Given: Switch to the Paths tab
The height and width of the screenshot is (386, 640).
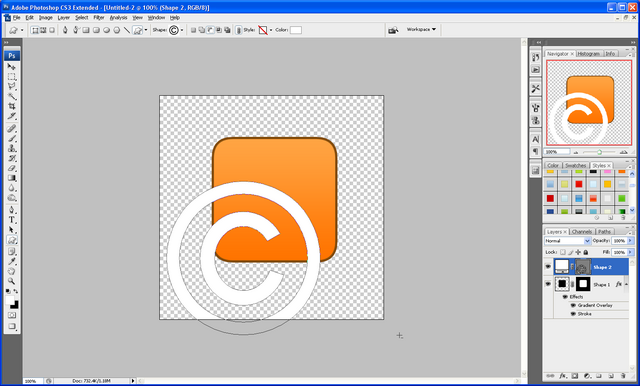Looking at the screenshot, I should 604,231.
